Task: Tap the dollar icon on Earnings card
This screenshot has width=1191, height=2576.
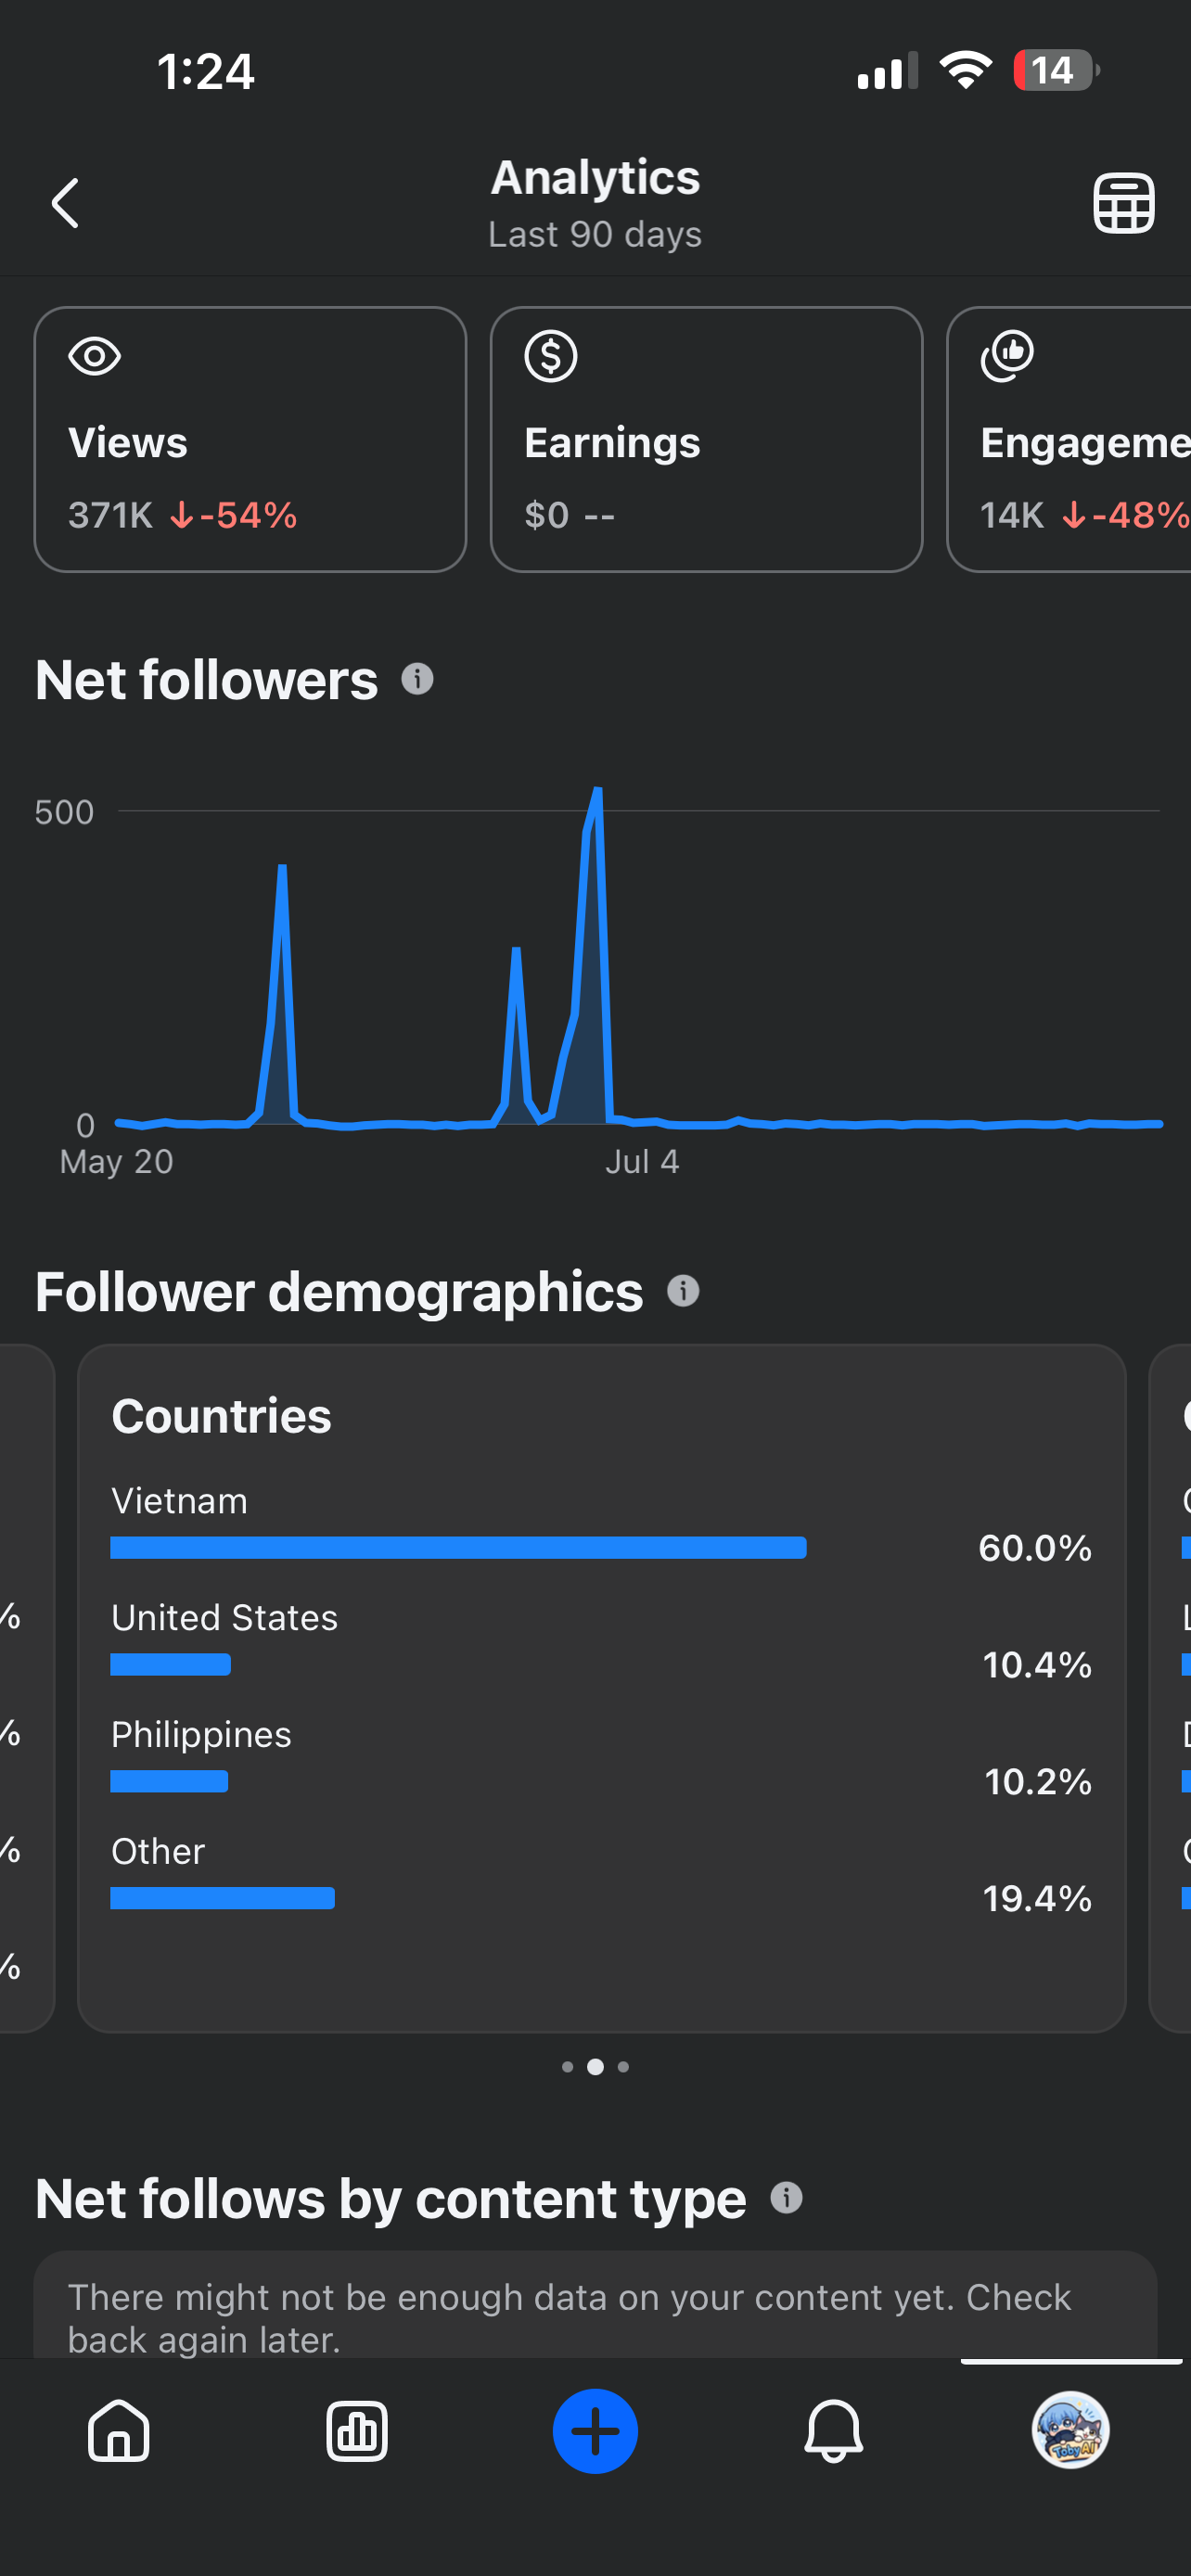Action: click(551, 356)
